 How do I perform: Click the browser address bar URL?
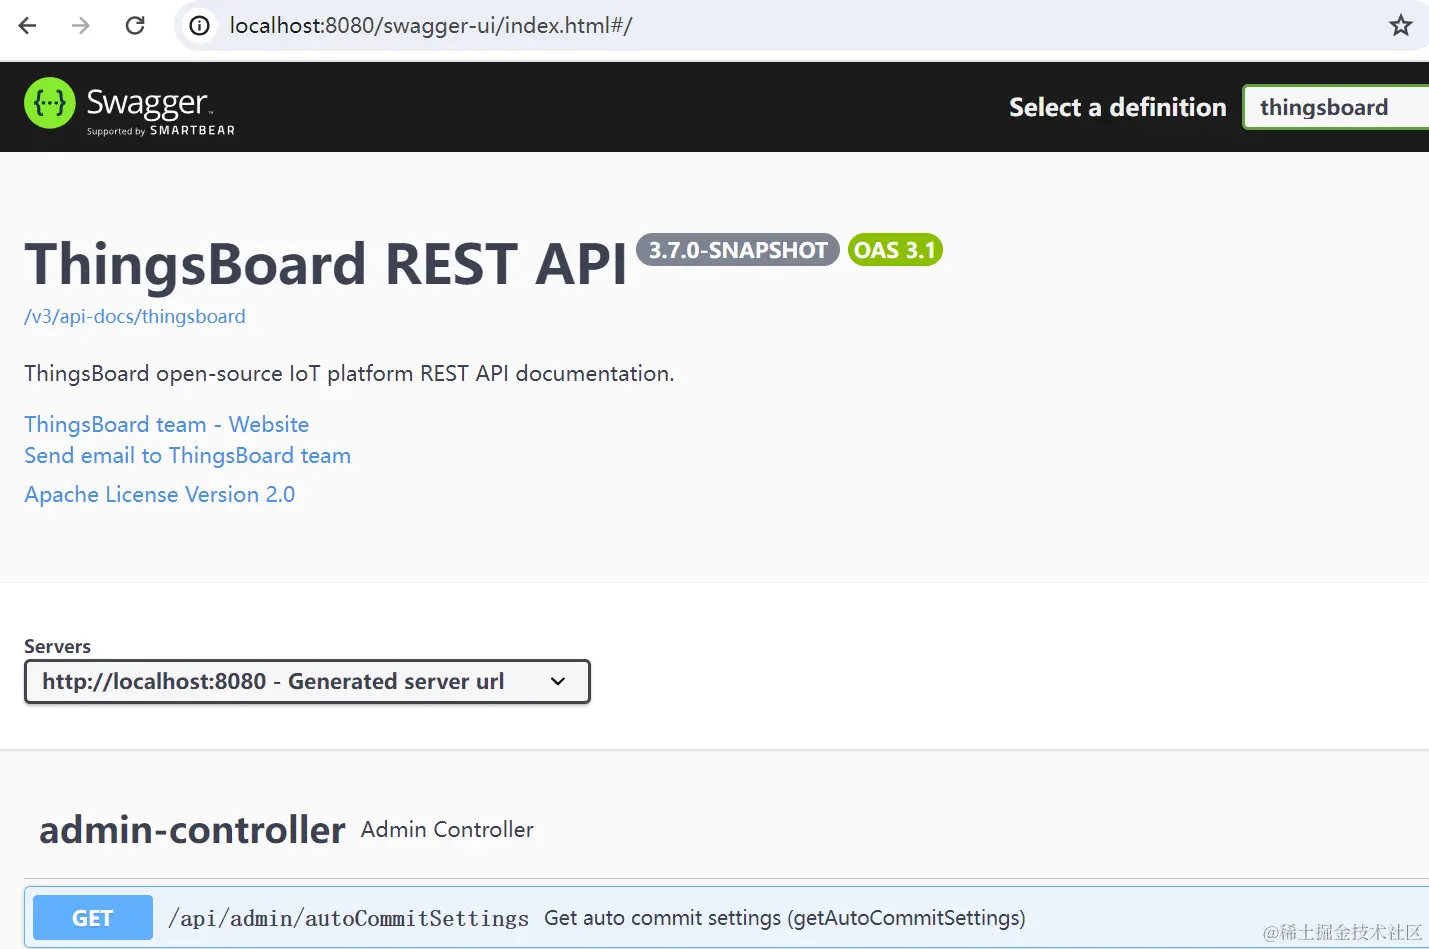pyautogui.click(x=430, y=26)
